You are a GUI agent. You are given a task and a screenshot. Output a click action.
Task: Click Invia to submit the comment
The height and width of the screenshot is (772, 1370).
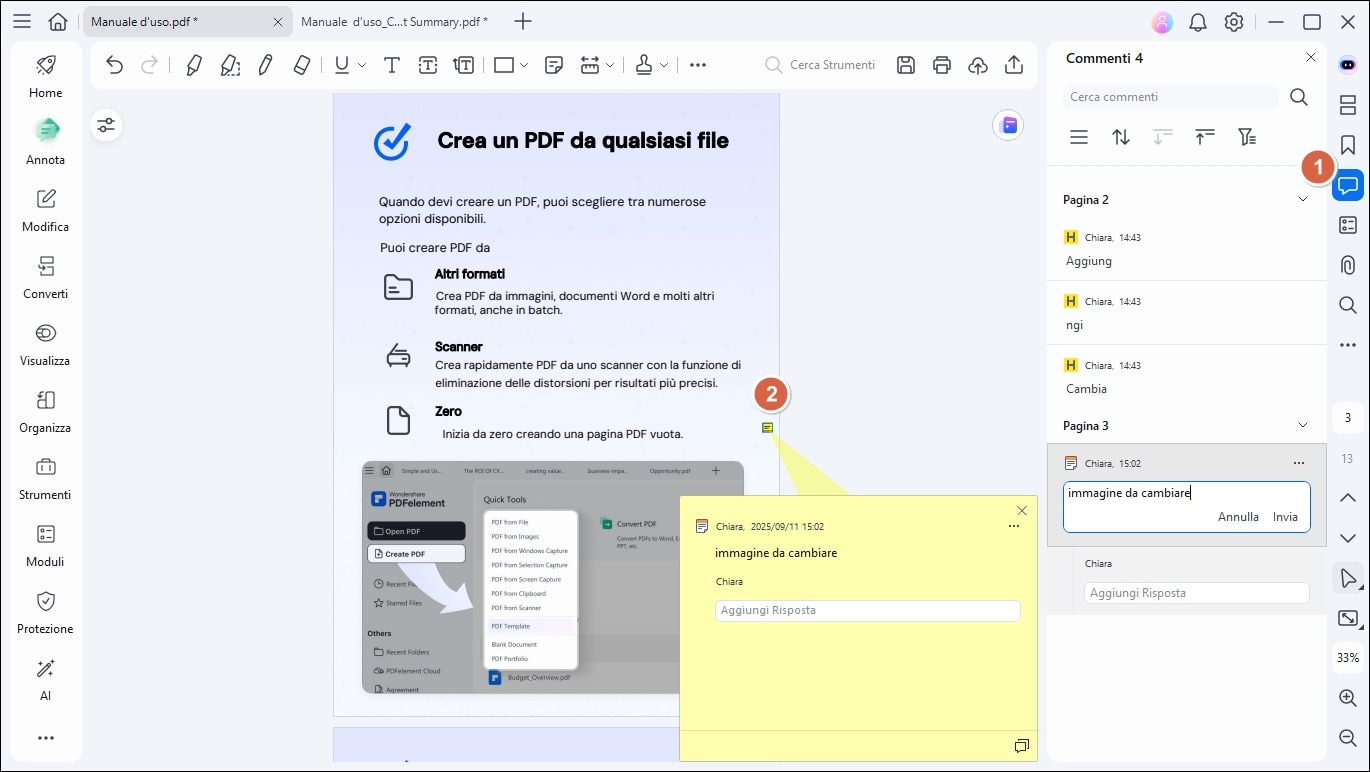1285,517
